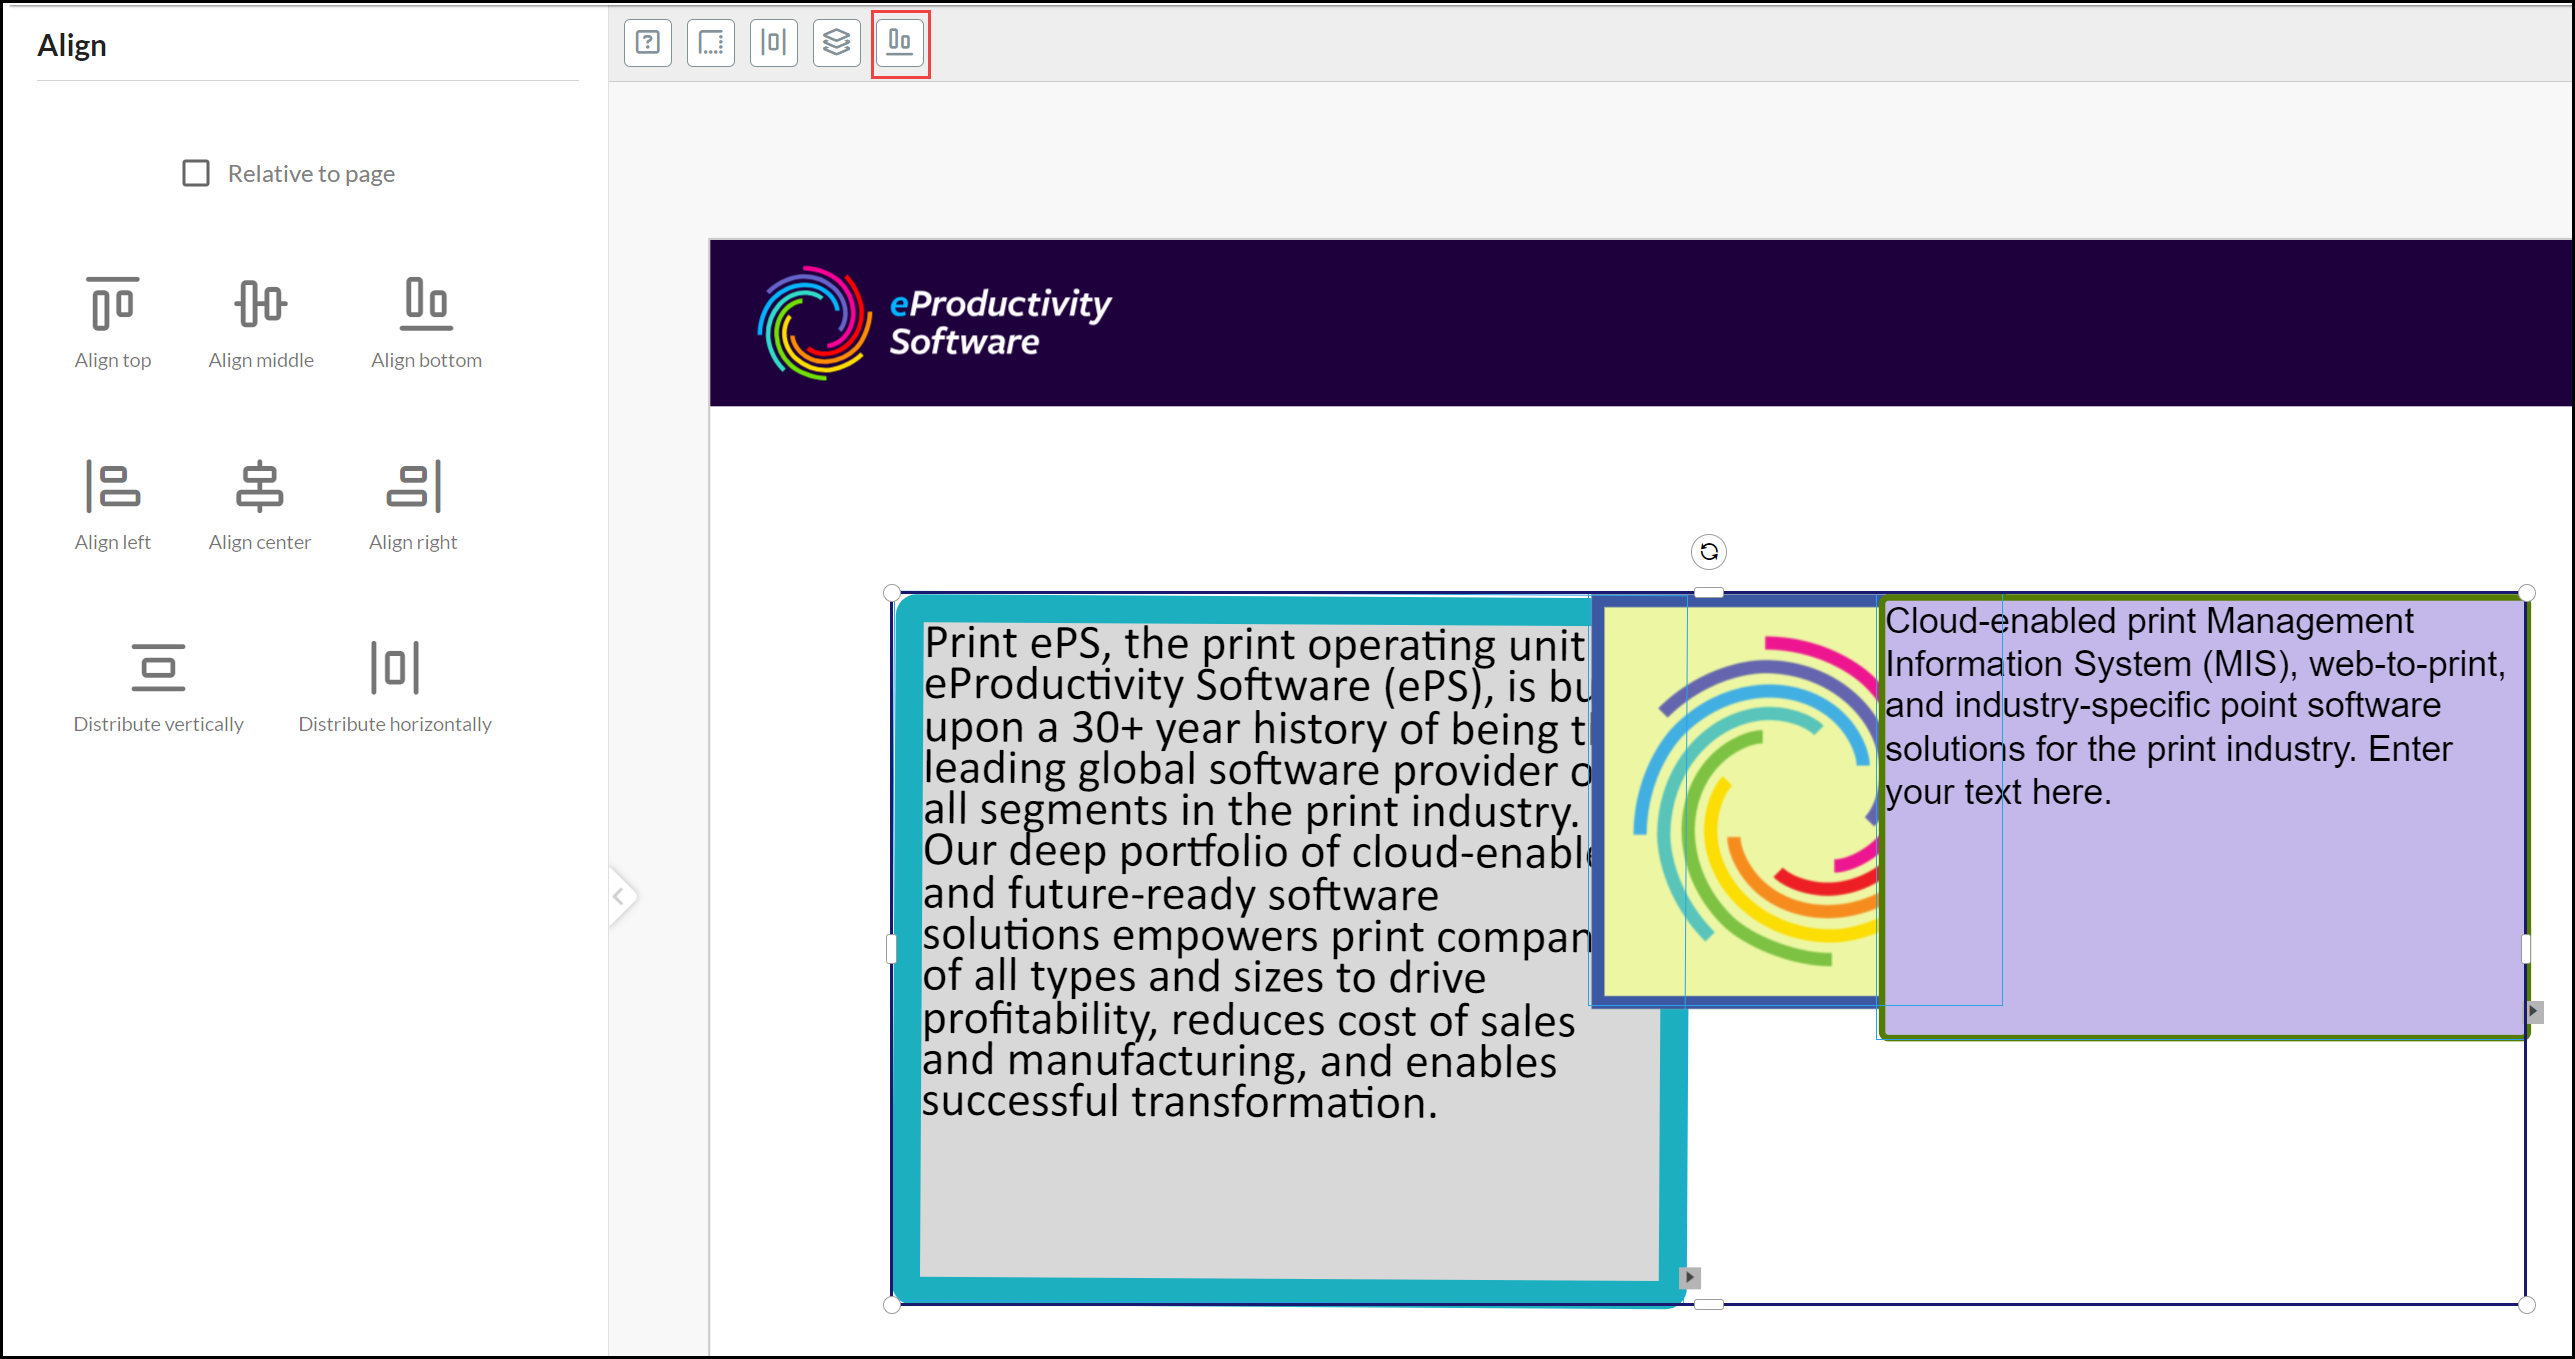The width and height of the screenshot is (2575, 1359).
Task: Select the Align middle icon
Action: click(x=260, y=304)
